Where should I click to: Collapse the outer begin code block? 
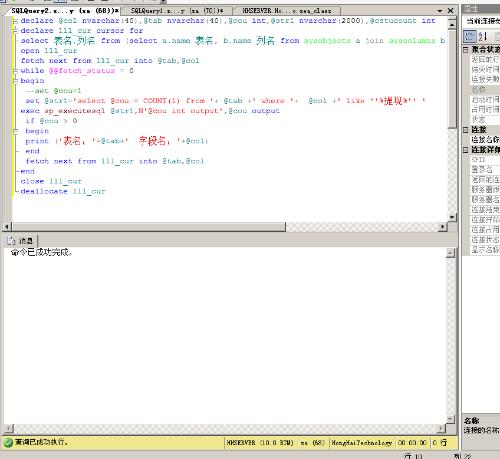tap(15, 81)
